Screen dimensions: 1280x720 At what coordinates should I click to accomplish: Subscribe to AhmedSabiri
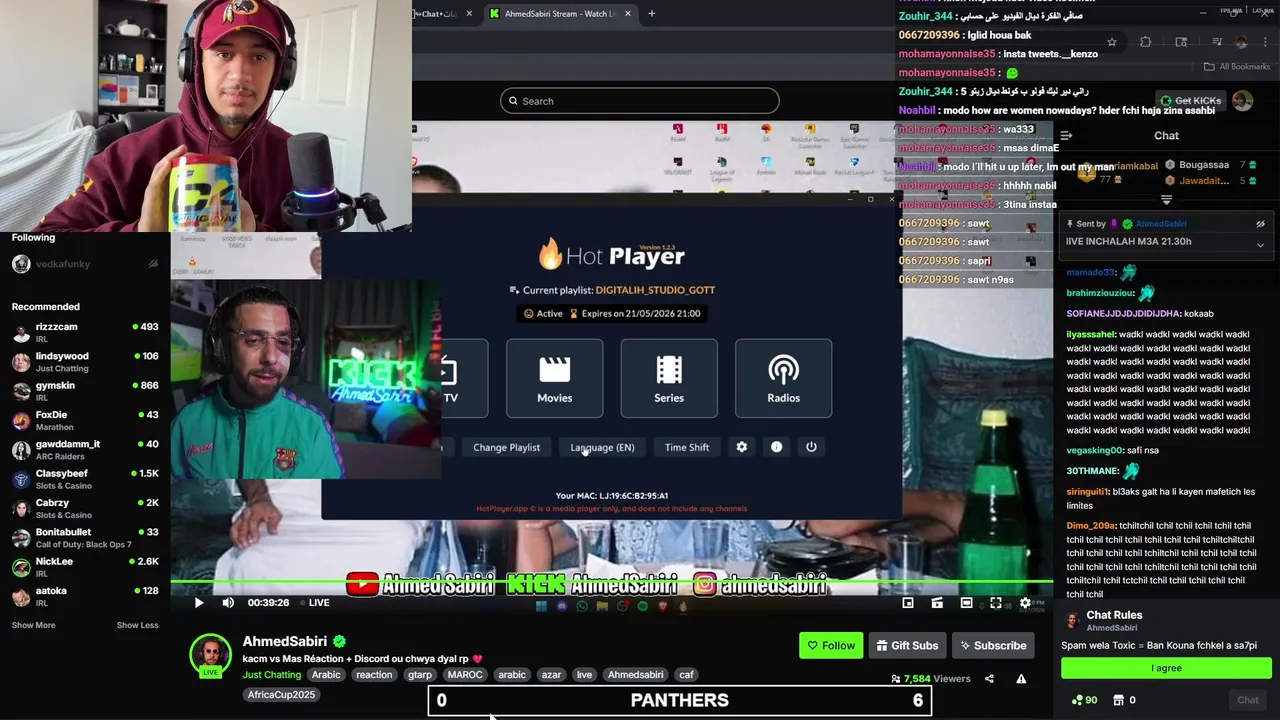click(x=992, y=645)
